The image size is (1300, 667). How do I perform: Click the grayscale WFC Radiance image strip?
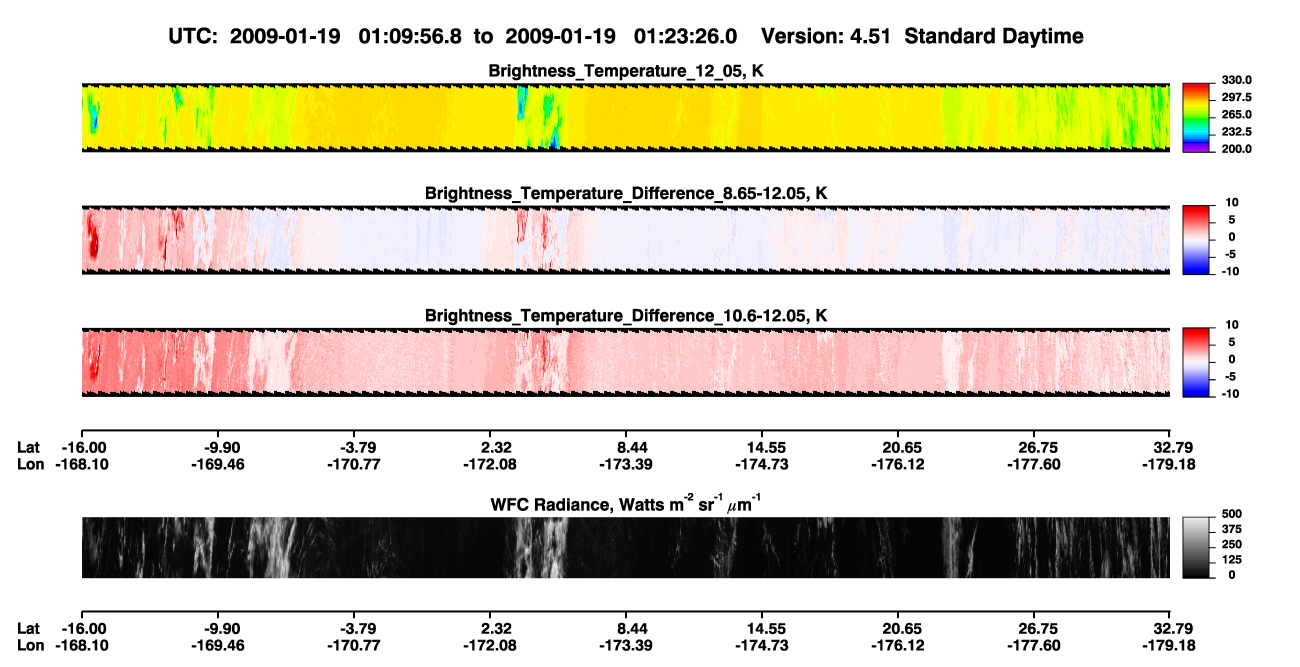[x=625, y=547]
